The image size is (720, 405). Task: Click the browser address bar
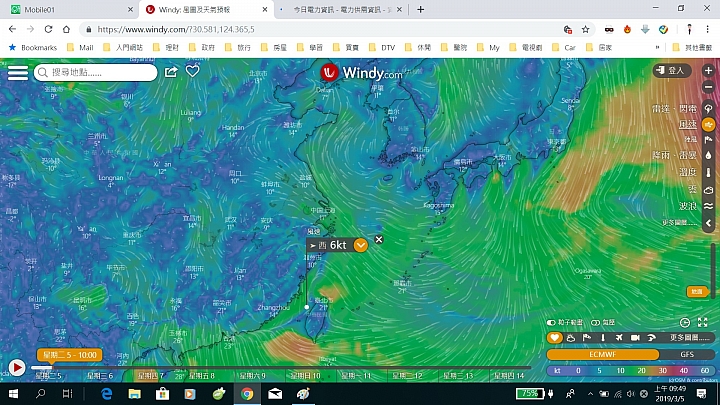click(x=321, y=29)
